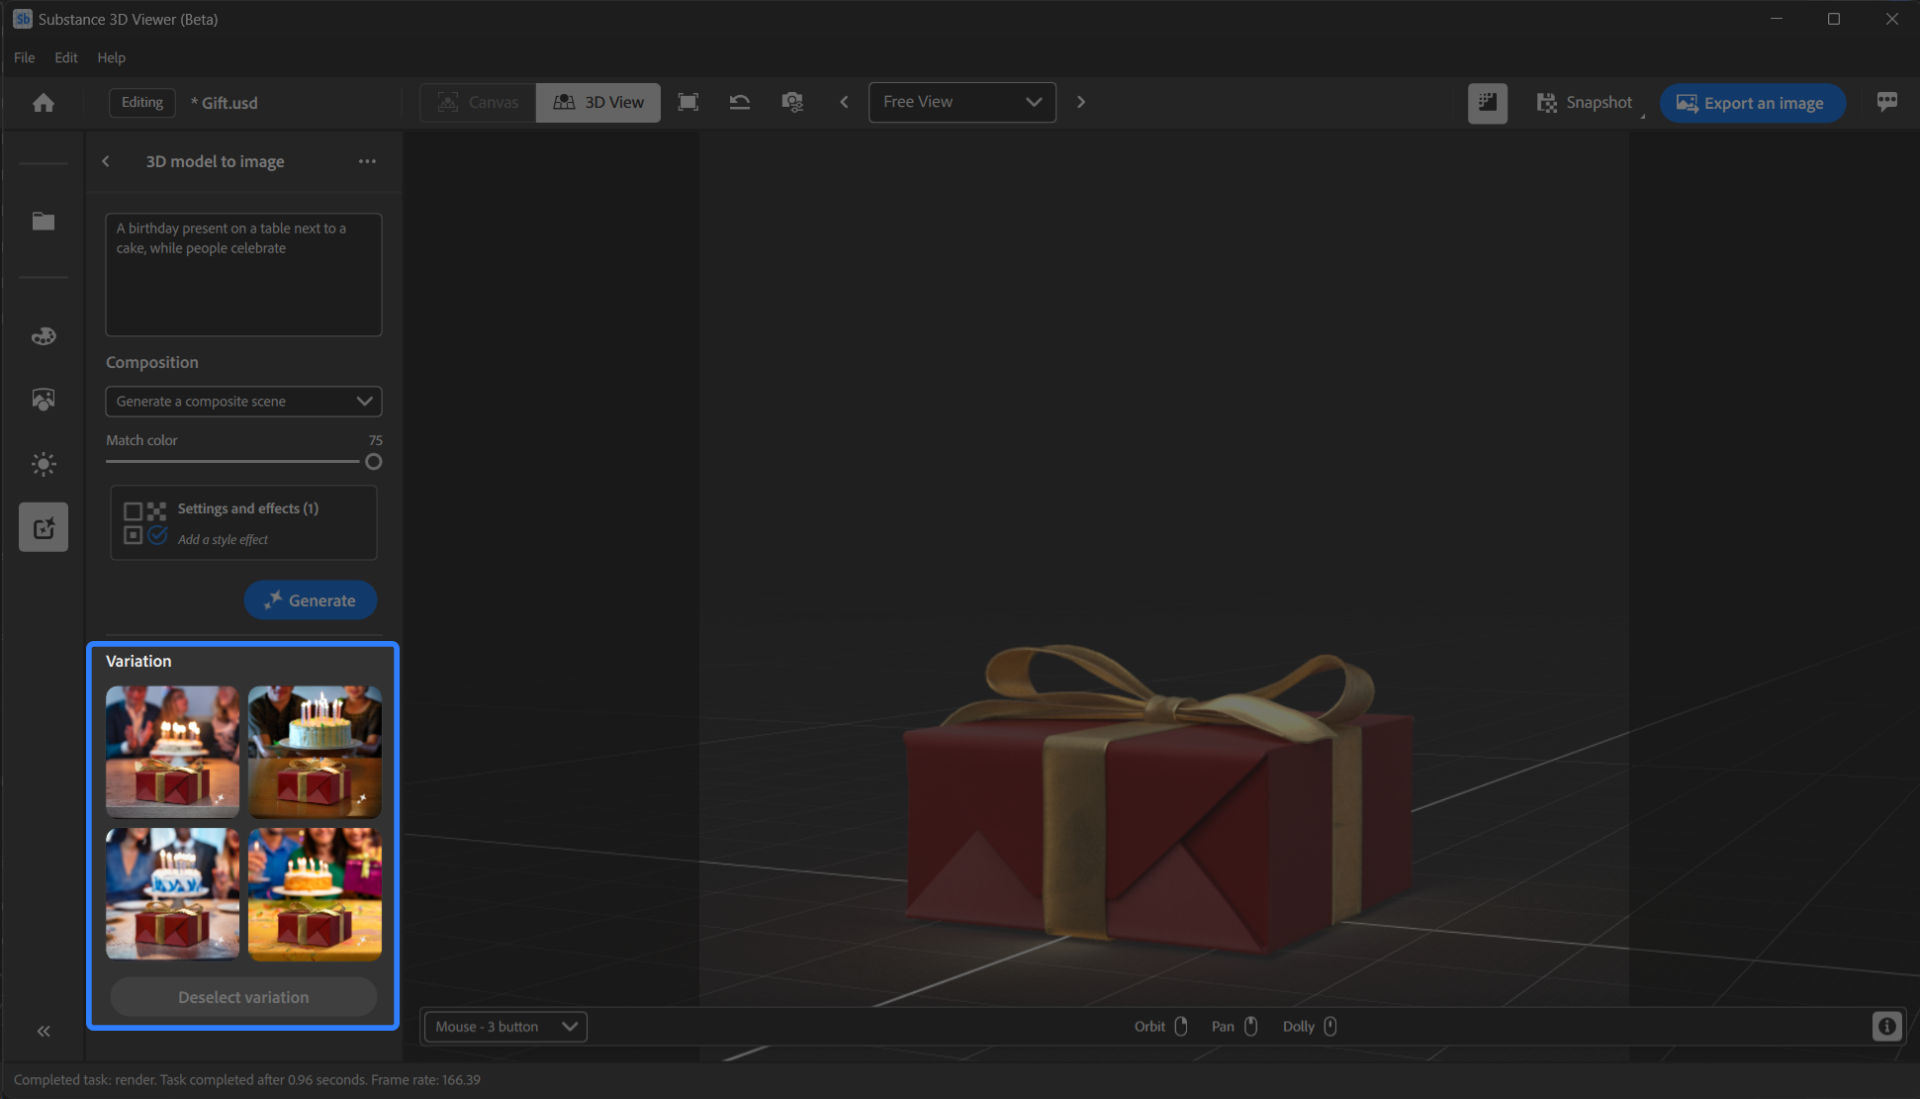Switch to the Canvas tab
Screen dimensions: 1920x1099
pyautogui.click(x=478, y=103)
